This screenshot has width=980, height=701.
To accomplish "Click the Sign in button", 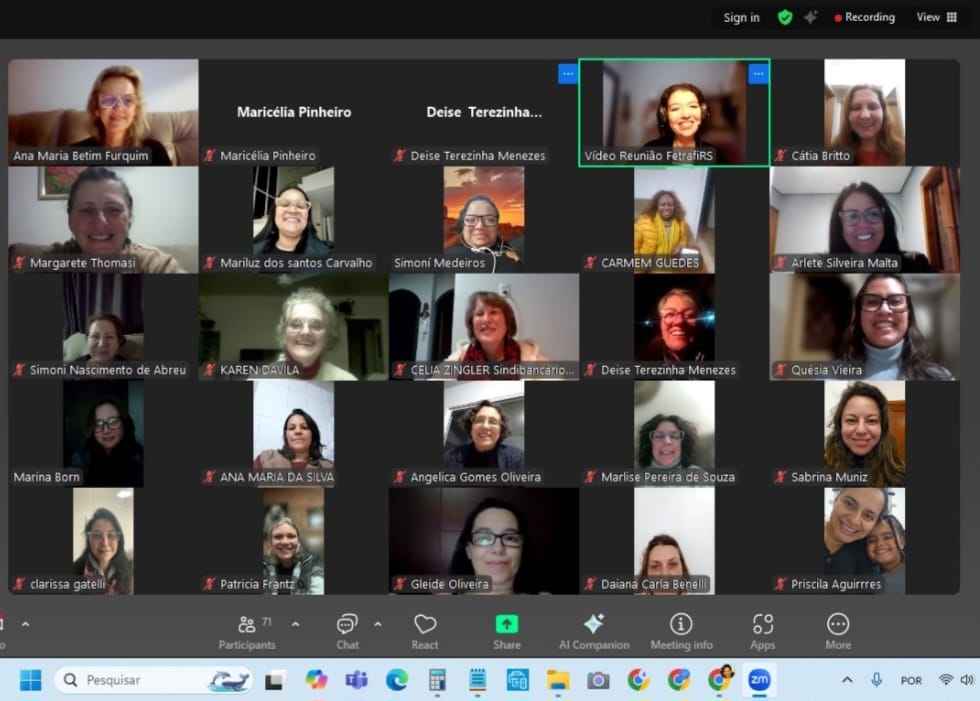I will [x=741, y=17].
